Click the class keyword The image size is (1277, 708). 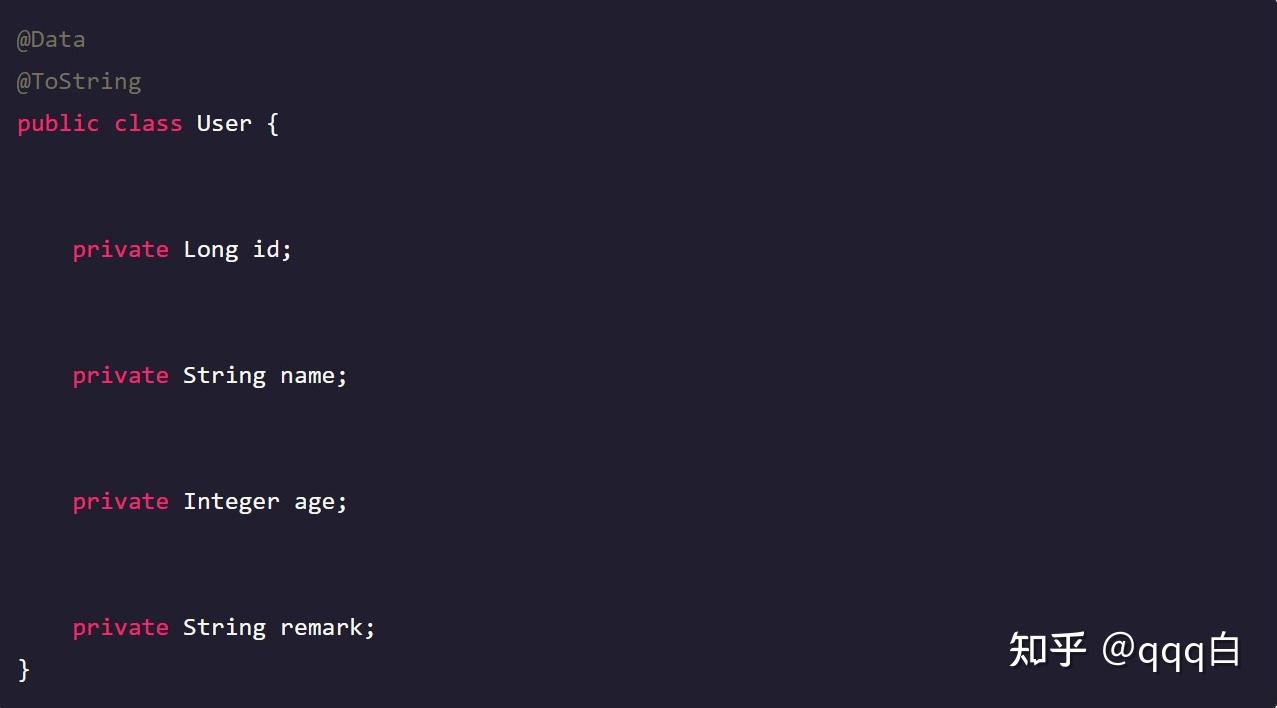(148, 124)
